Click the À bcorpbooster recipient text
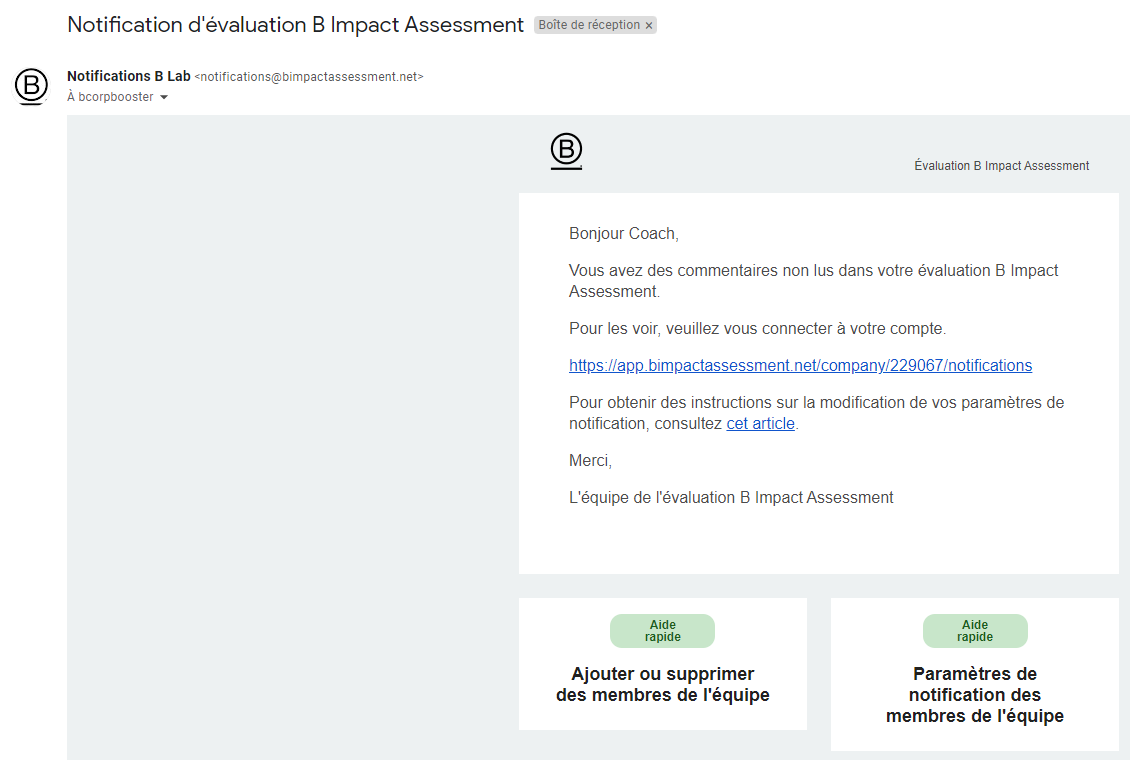This screenshot has width=1130, height=760. [x=110, y=97]
